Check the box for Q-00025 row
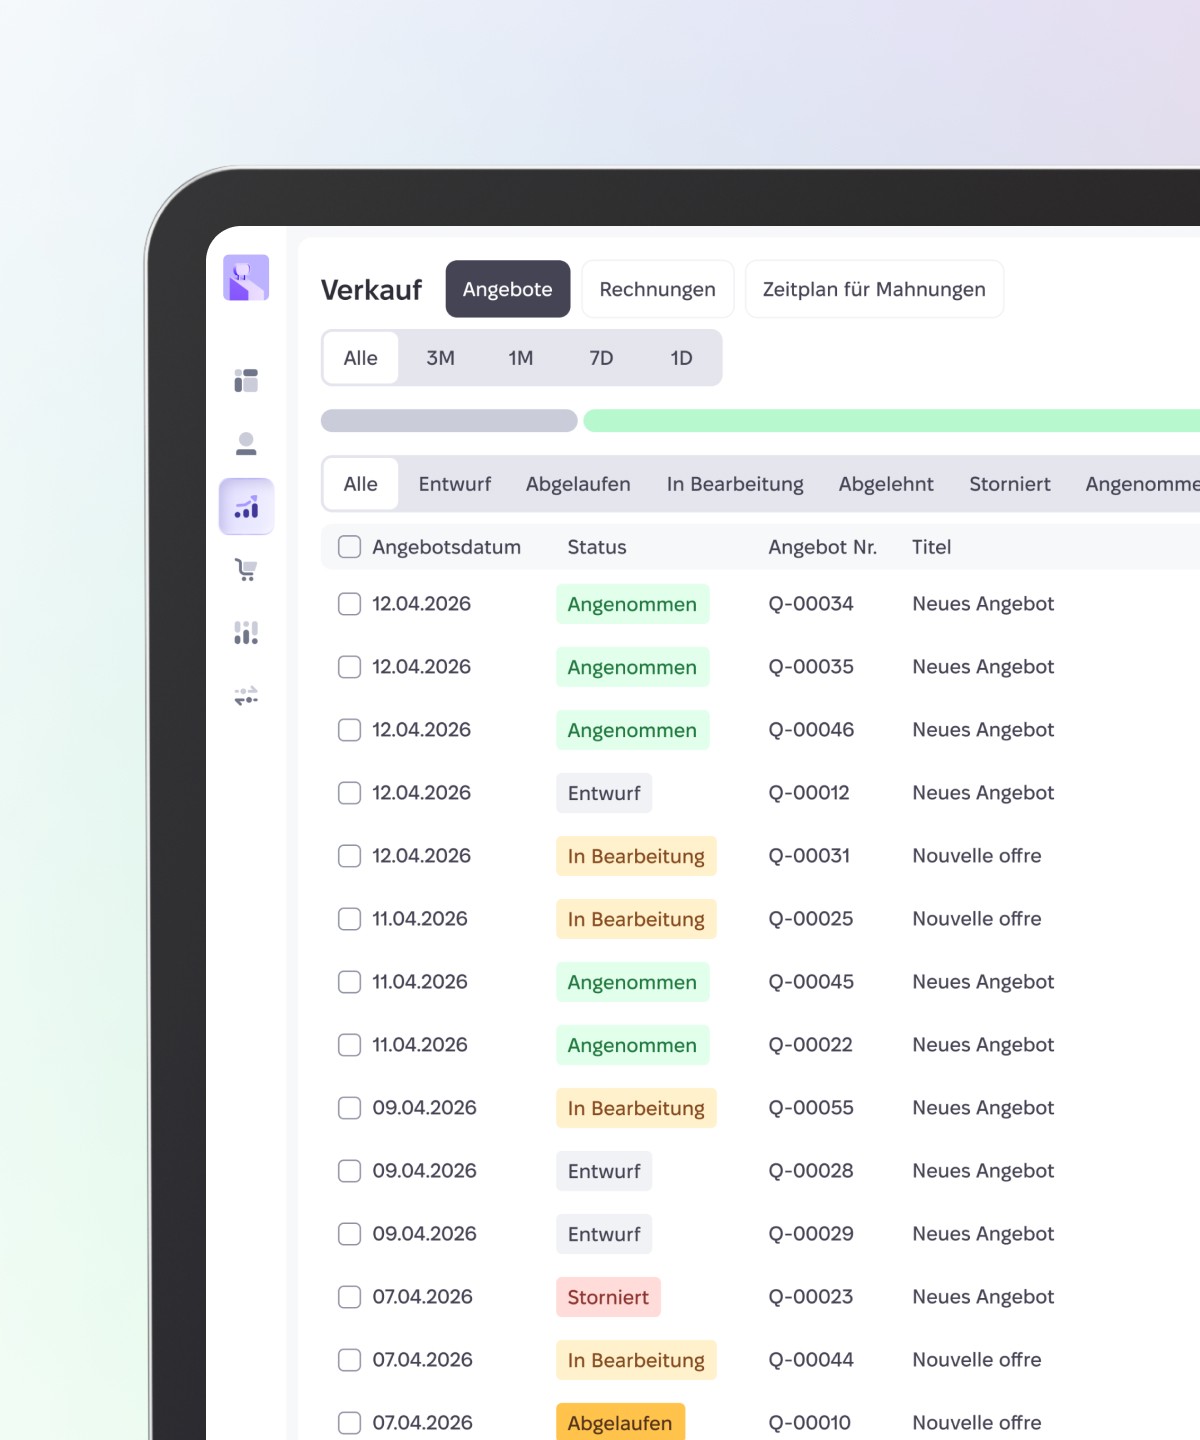This screenshot has width=1200, height=1440. pyautogui.click(x=349, y=919)
